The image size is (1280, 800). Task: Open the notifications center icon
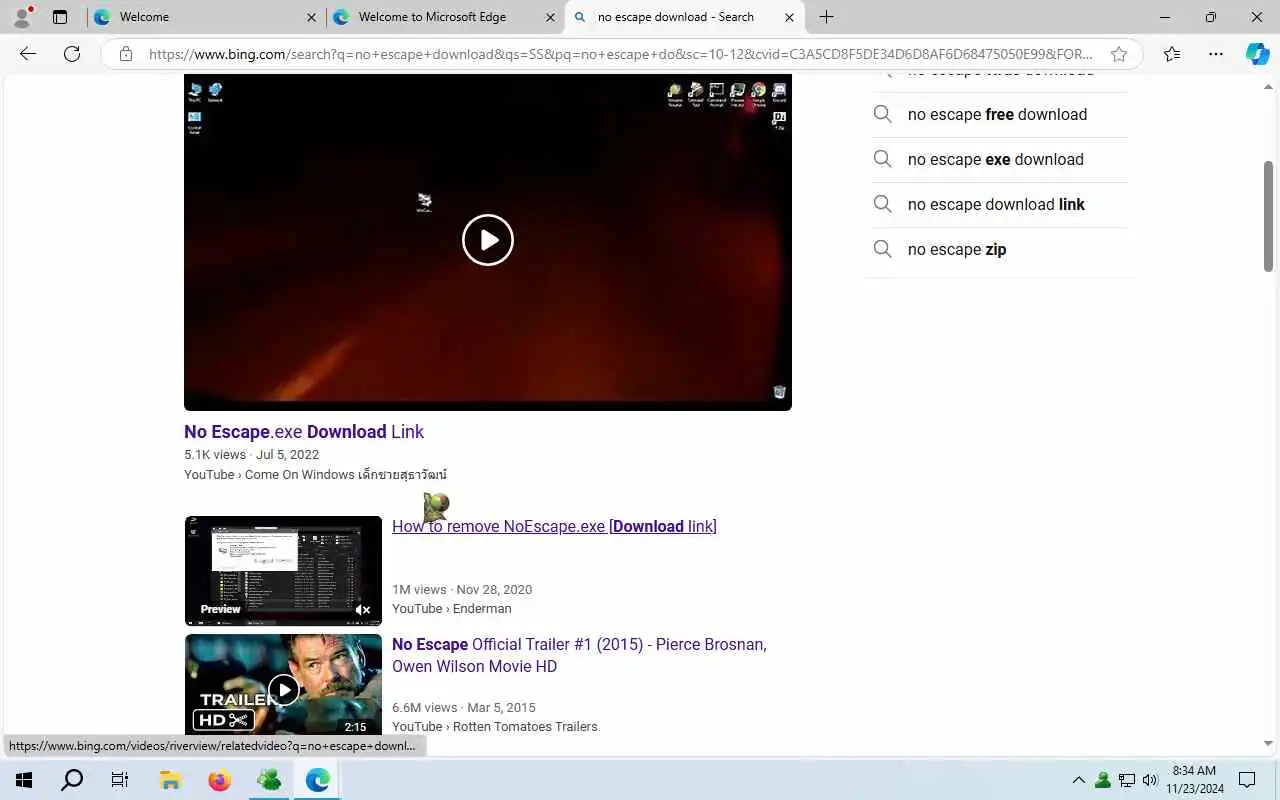click(x=1247, y=780)
